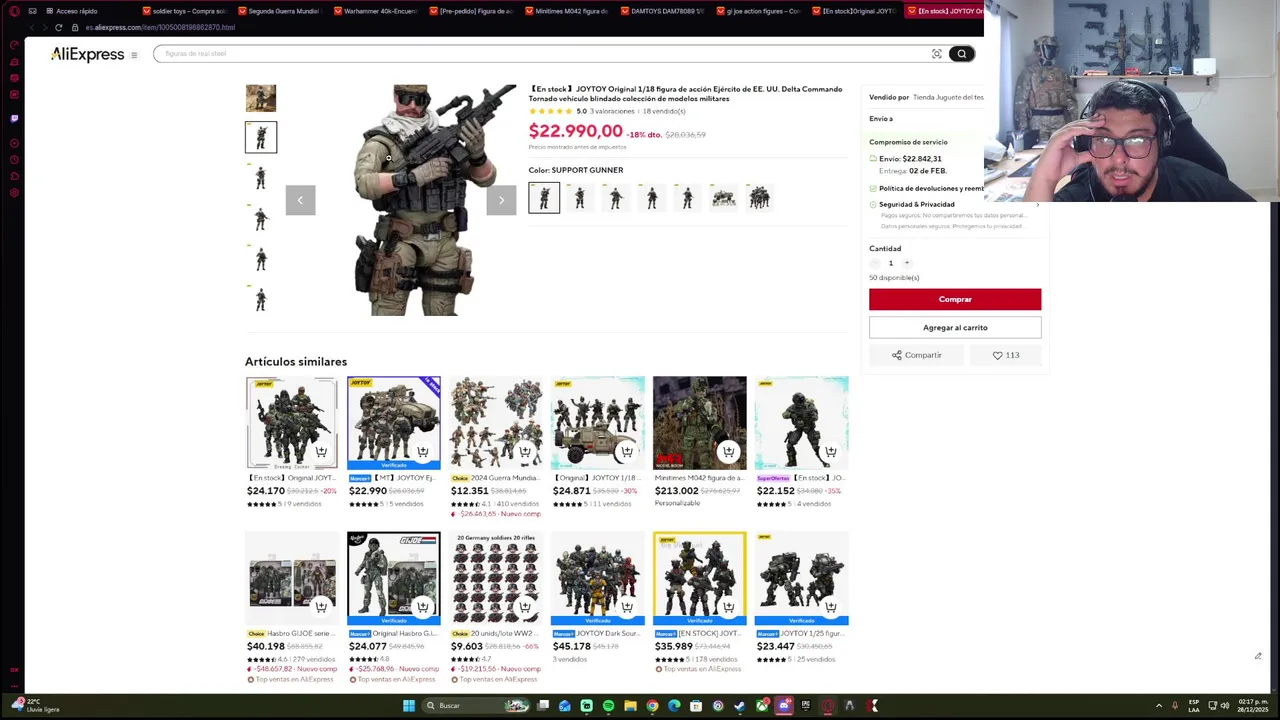This screenshot has height=720, width=1280.
Task: Add the $213.002 Minitimes item to cart
Action: (728, 452)
